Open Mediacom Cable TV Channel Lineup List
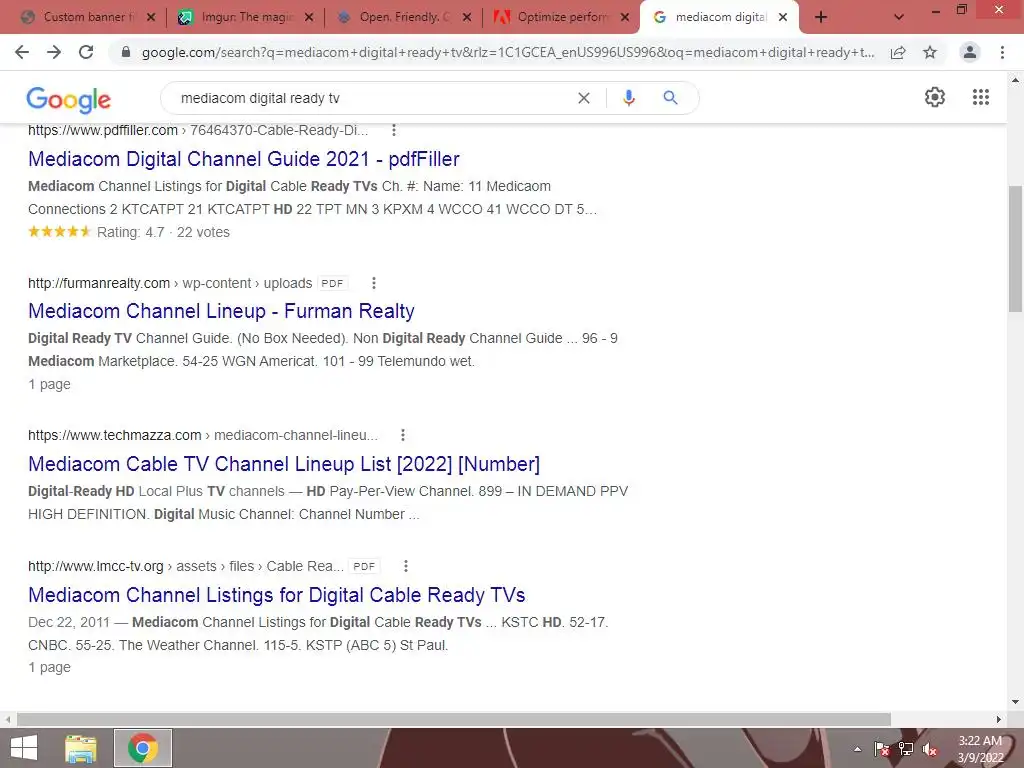The image size is (1024, 768). 284,464
